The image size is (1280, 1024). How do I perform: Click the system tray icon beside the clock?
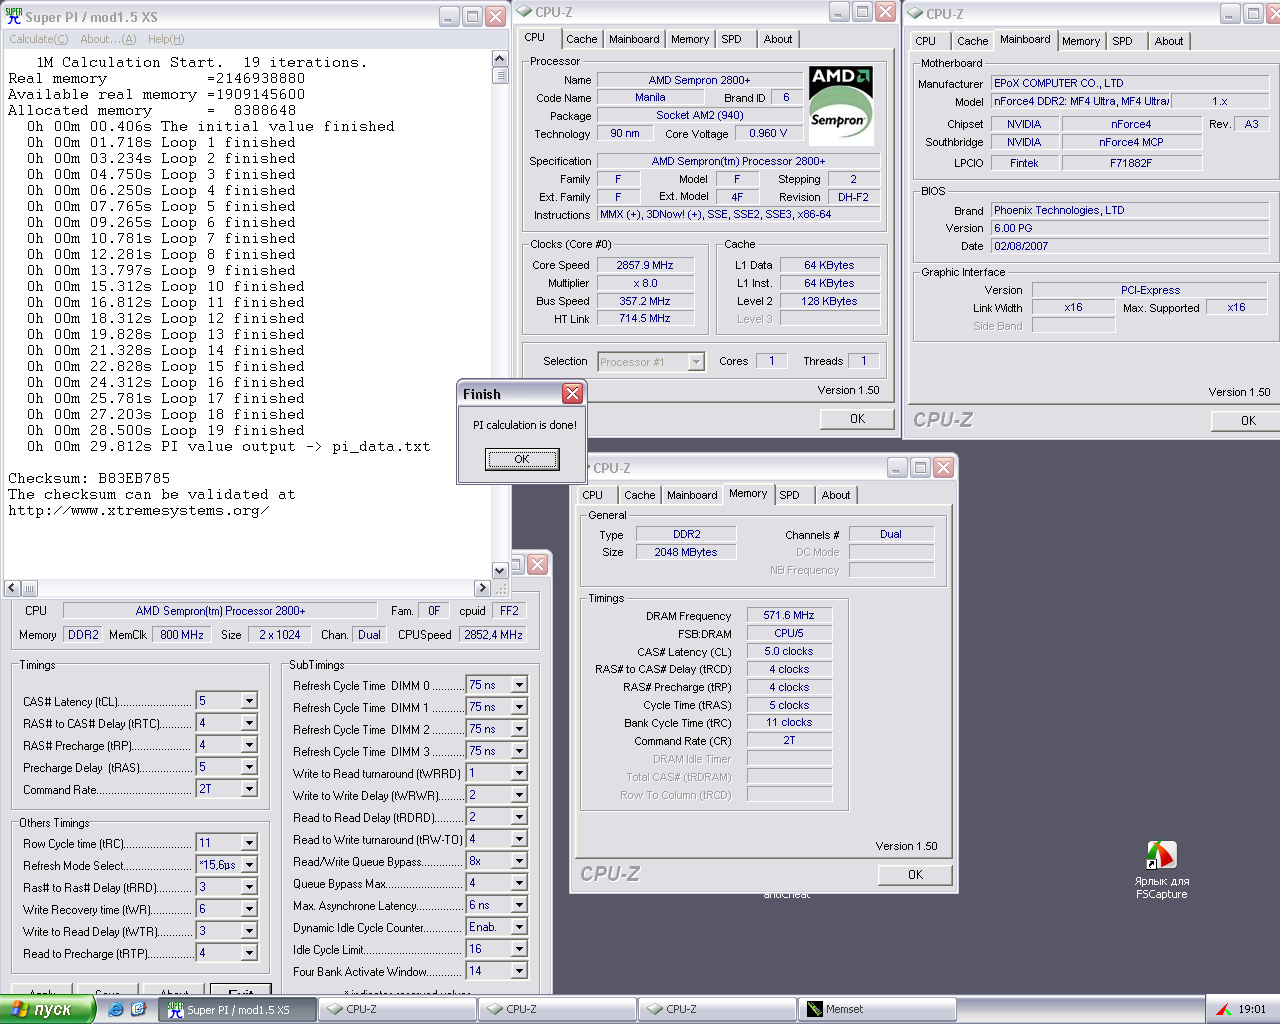[1223, 1010]
